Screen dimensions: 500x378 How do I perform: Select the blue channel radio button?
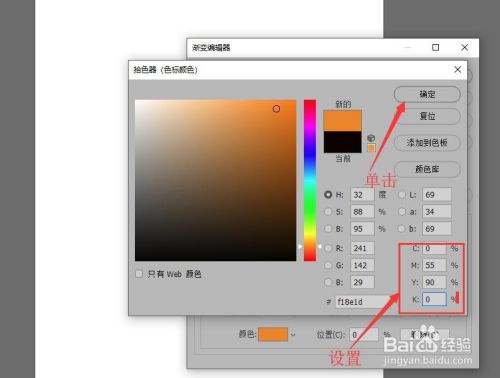(x=328, y=282)
